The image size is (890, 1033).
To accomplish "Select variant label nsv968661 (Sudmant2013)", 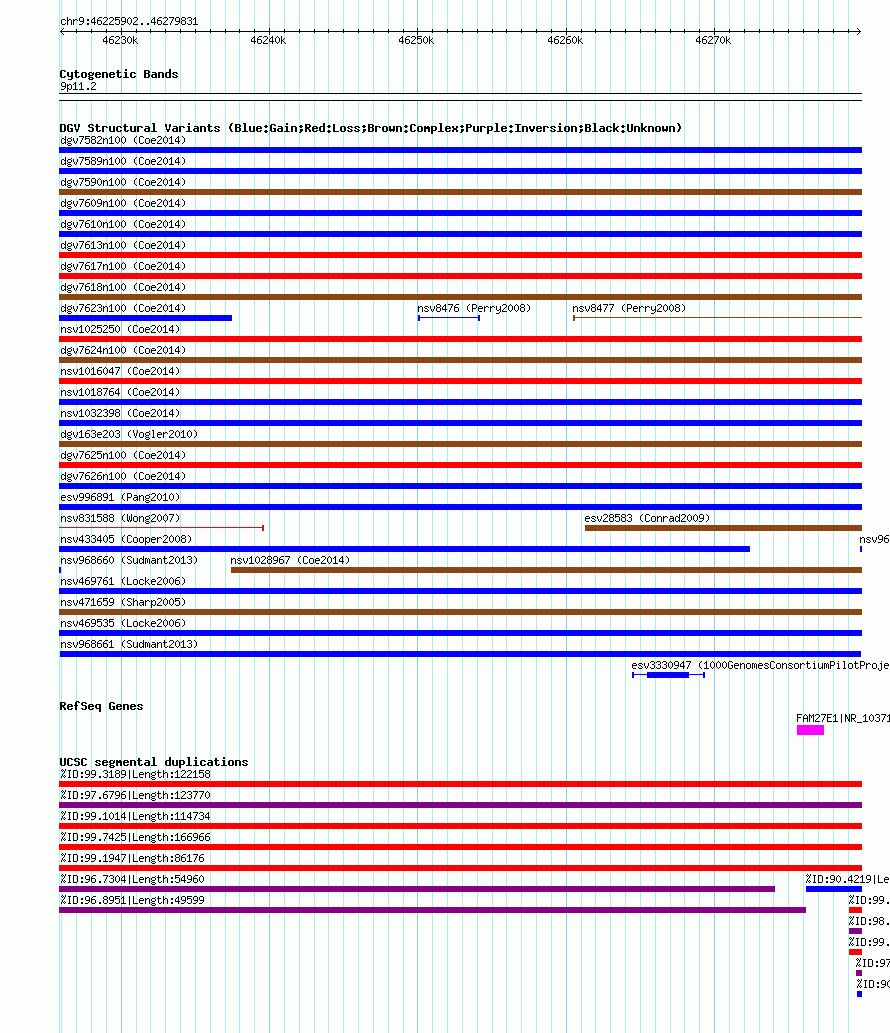I will [129, 644].
